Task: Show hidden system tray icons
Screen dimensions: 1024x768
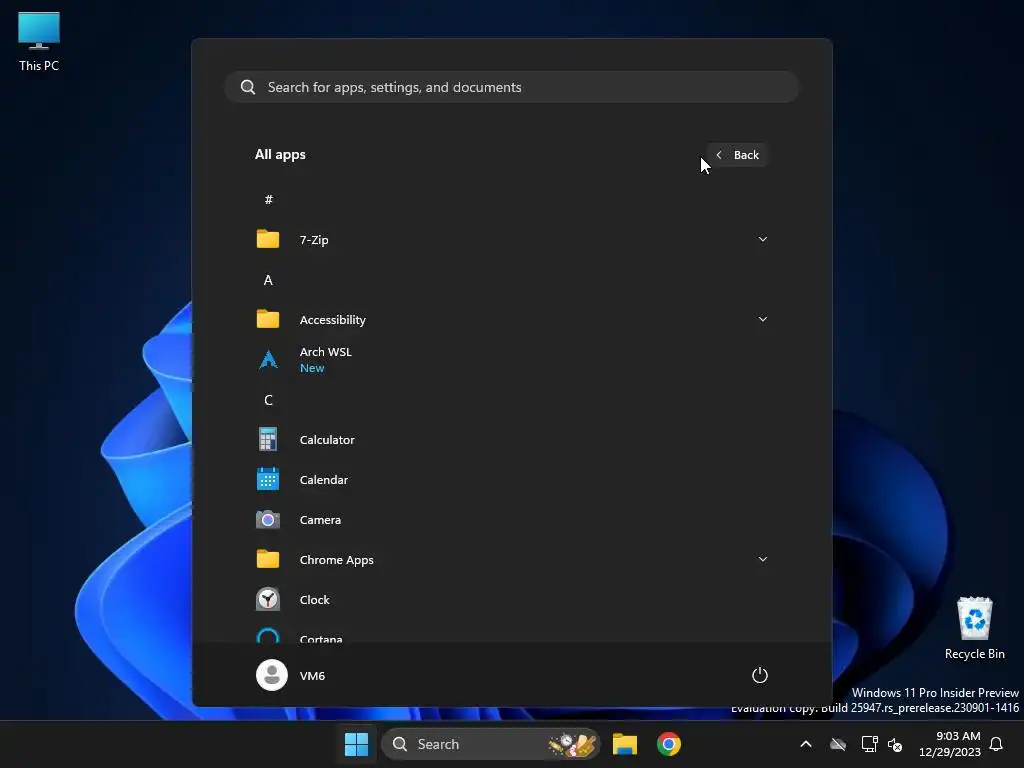Action: point(806,744)
